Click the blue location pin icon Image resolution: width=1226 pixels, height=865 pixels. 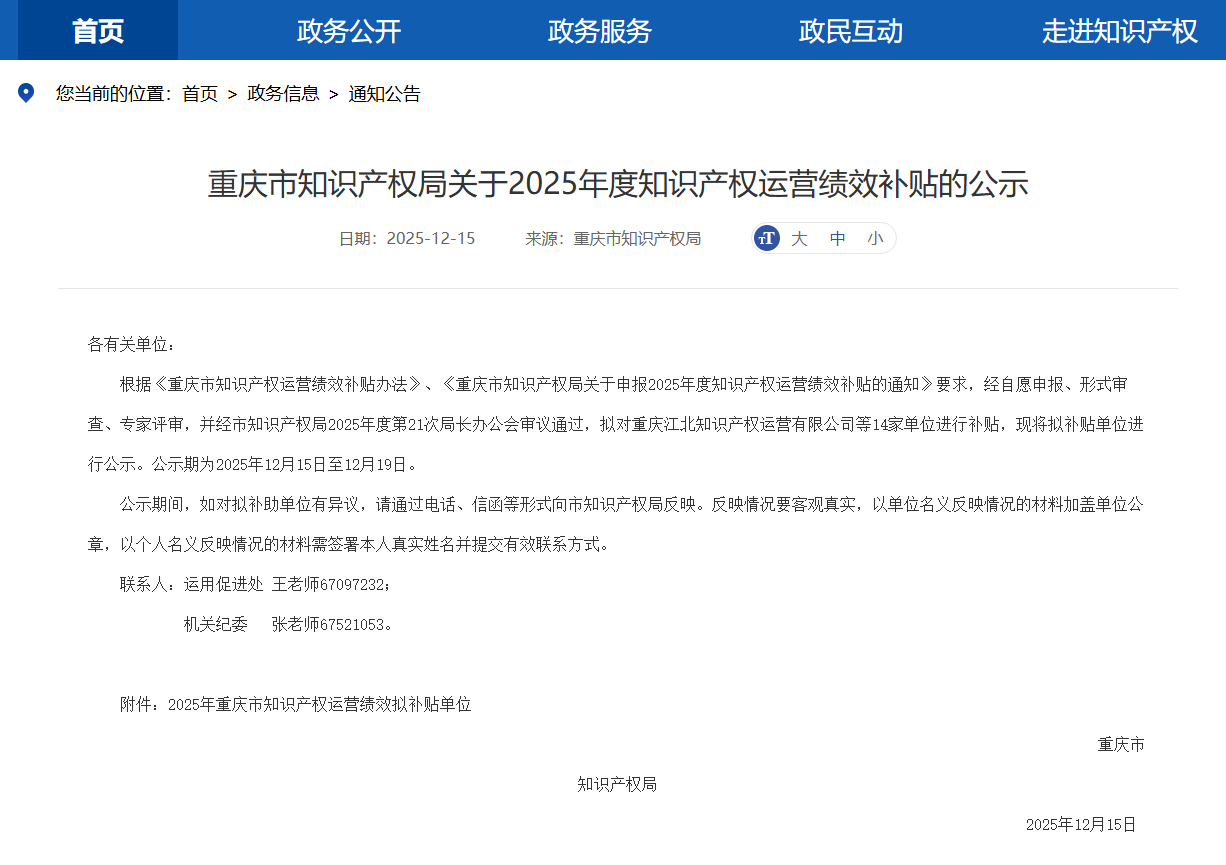click(26, 93)
